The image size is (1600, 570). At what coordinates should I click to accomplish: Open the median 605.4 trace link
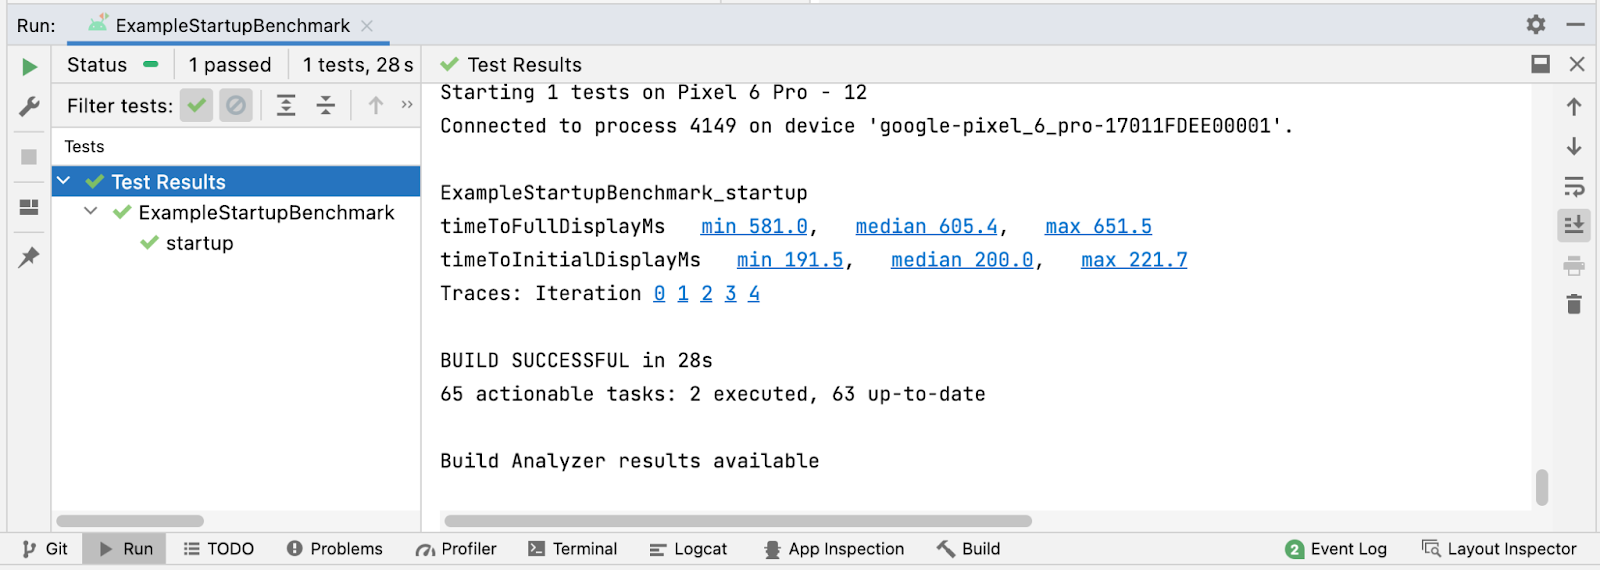click(926, 227)
